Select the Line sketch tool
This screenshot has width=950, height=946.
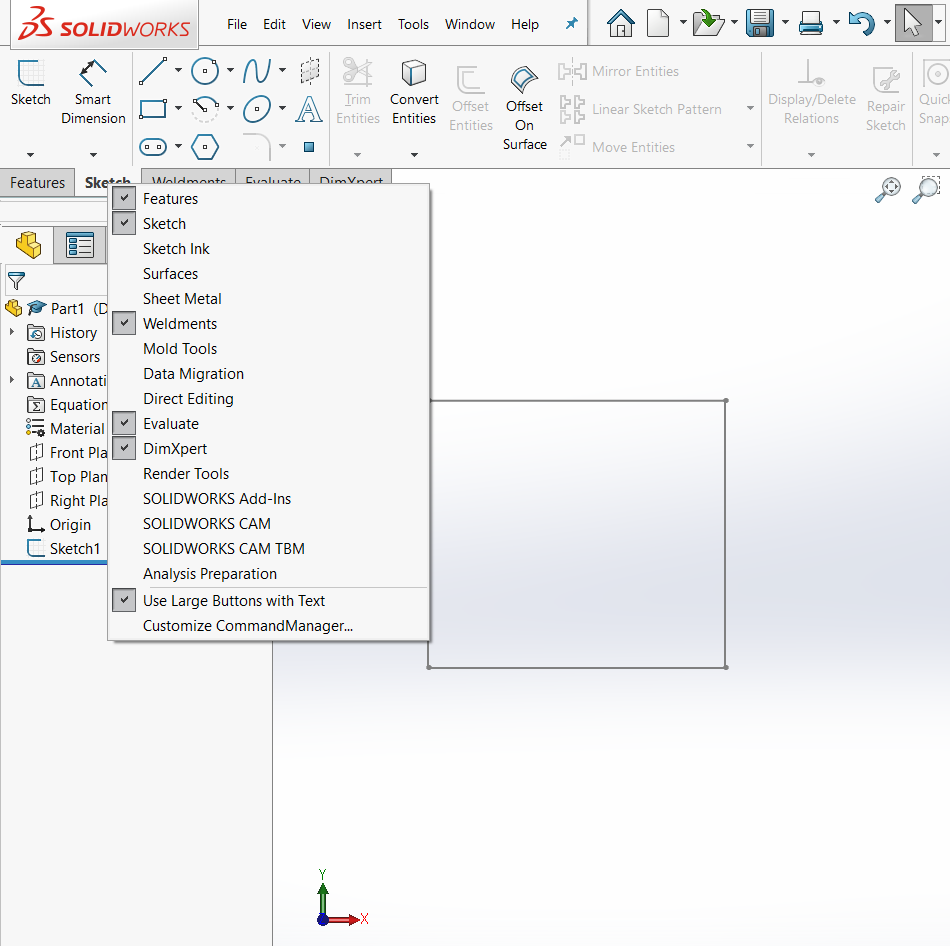(x=153, y=72)
